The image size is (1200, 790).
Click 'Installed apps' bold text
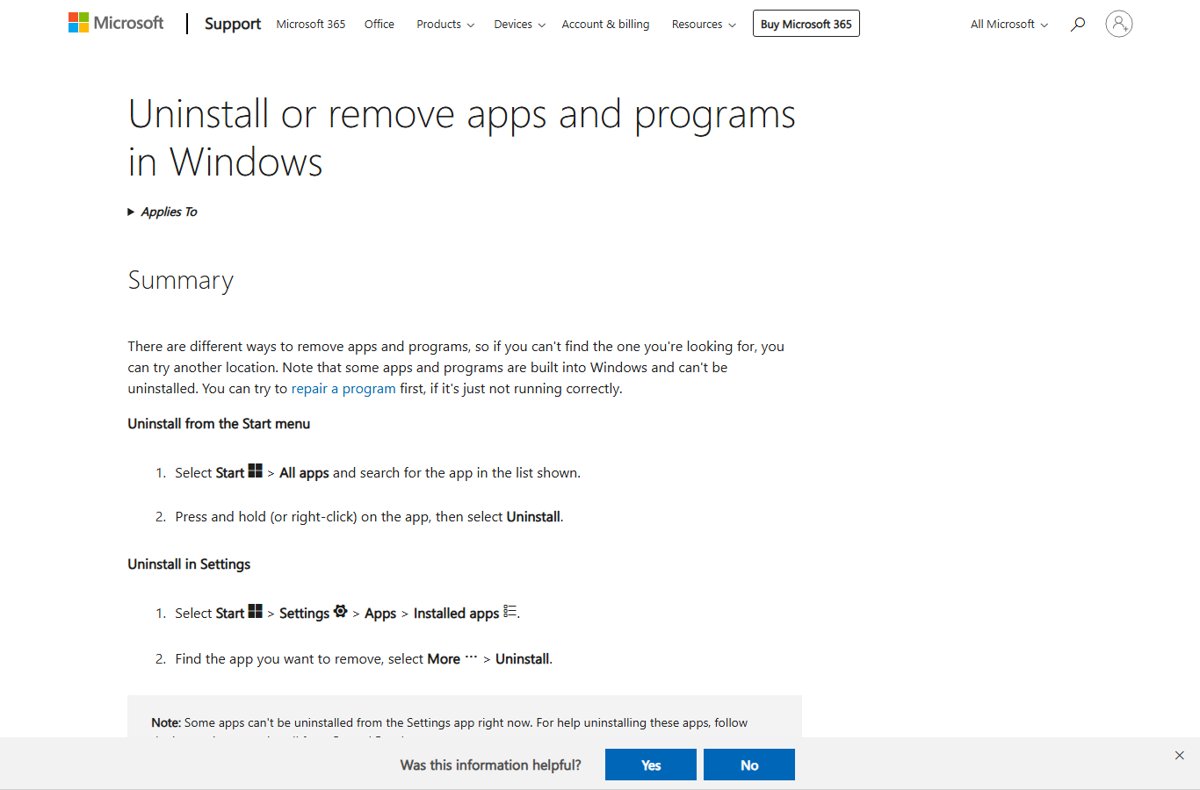(x=456, y=613)
